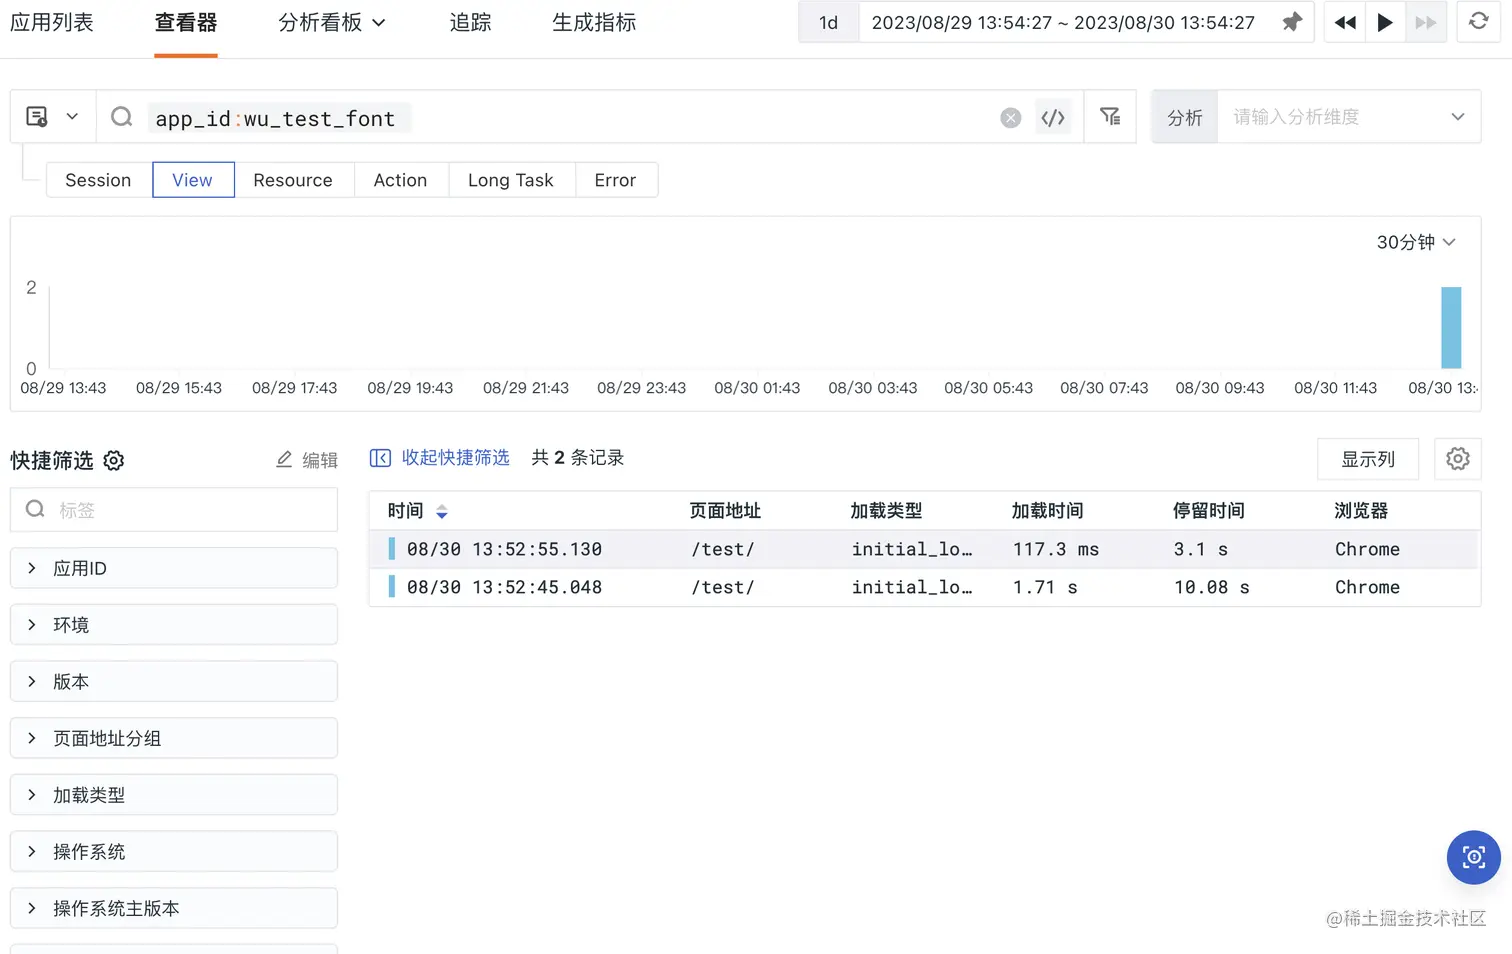Change the 30分钟 chart interval
The image size is (1512, 954).
[1416, 242]
